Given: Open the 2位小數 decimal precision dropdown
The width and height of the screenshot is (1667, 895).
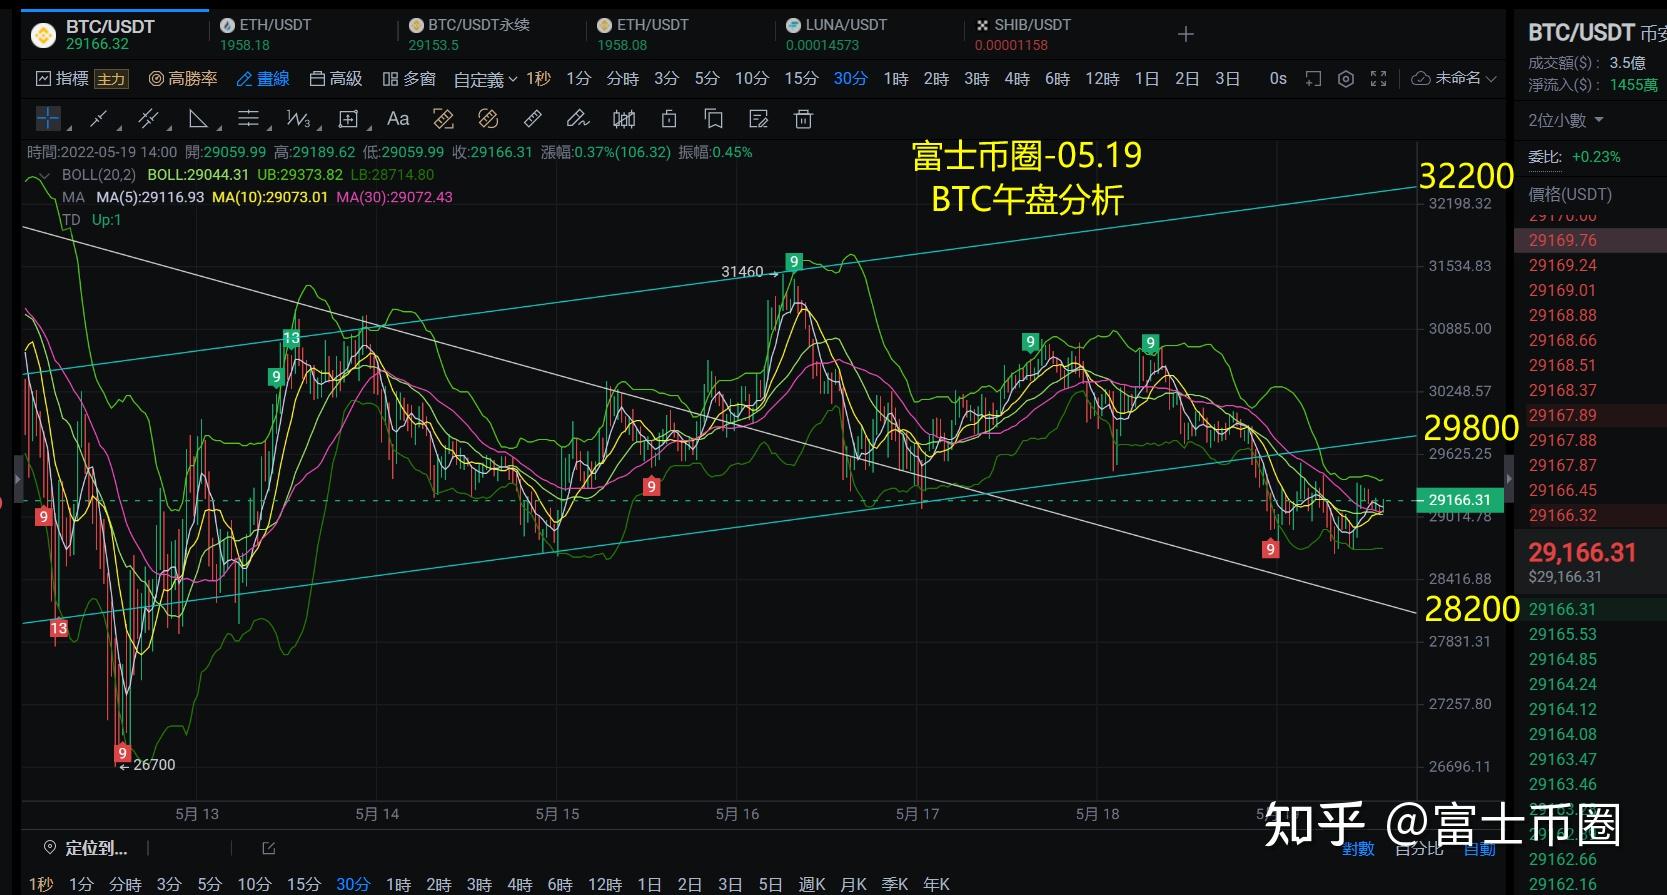Looking at the screenshot, I should pyautogui.click(x=1566, y=120).
